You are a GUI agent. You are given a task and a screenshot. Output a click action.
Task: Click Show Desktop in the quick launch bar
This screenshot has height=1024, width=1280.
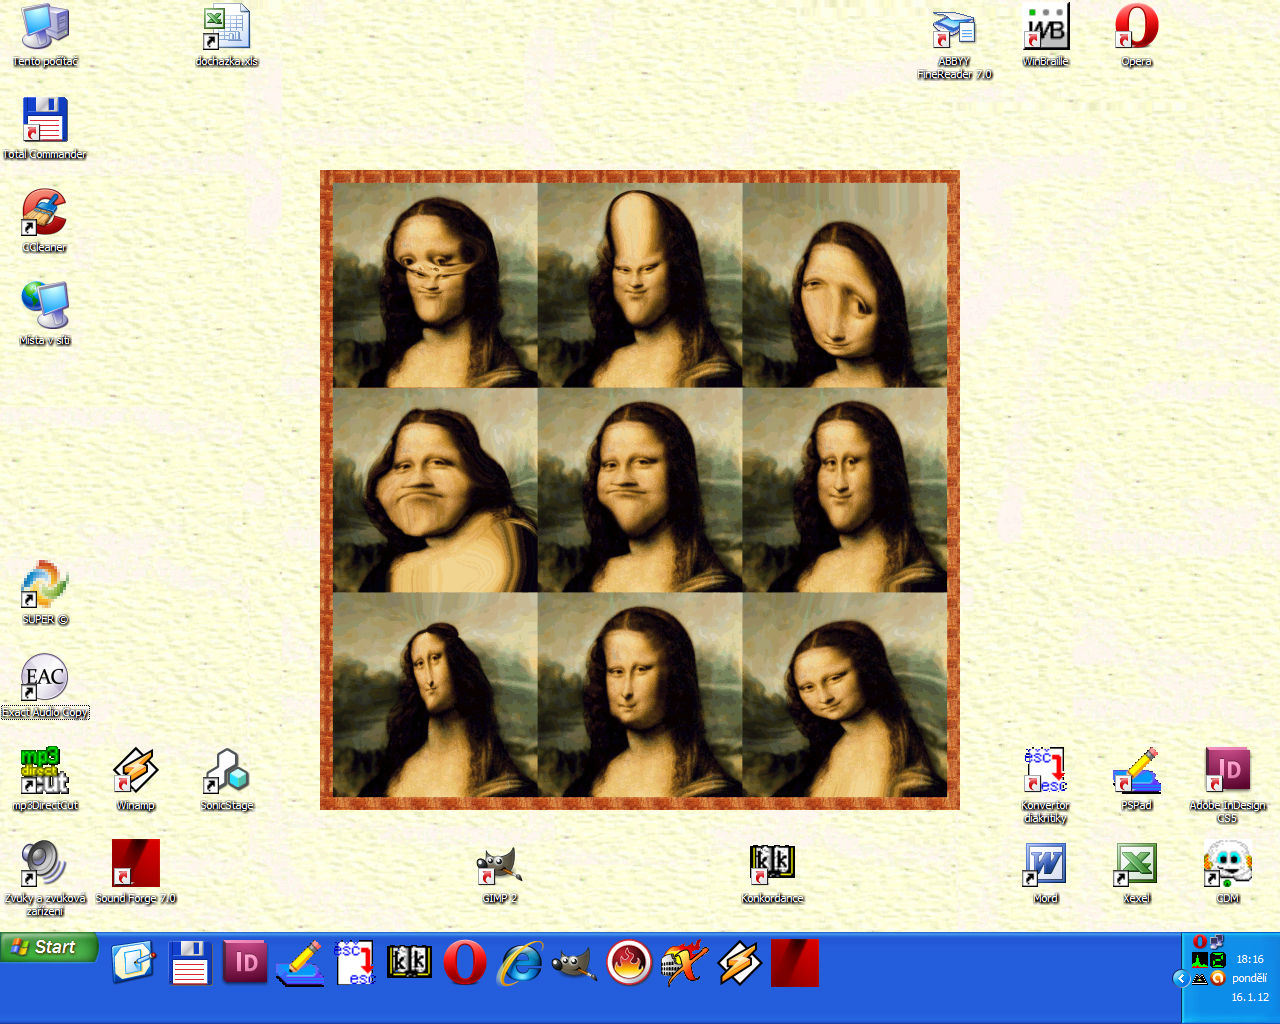(x=134, y=963)
